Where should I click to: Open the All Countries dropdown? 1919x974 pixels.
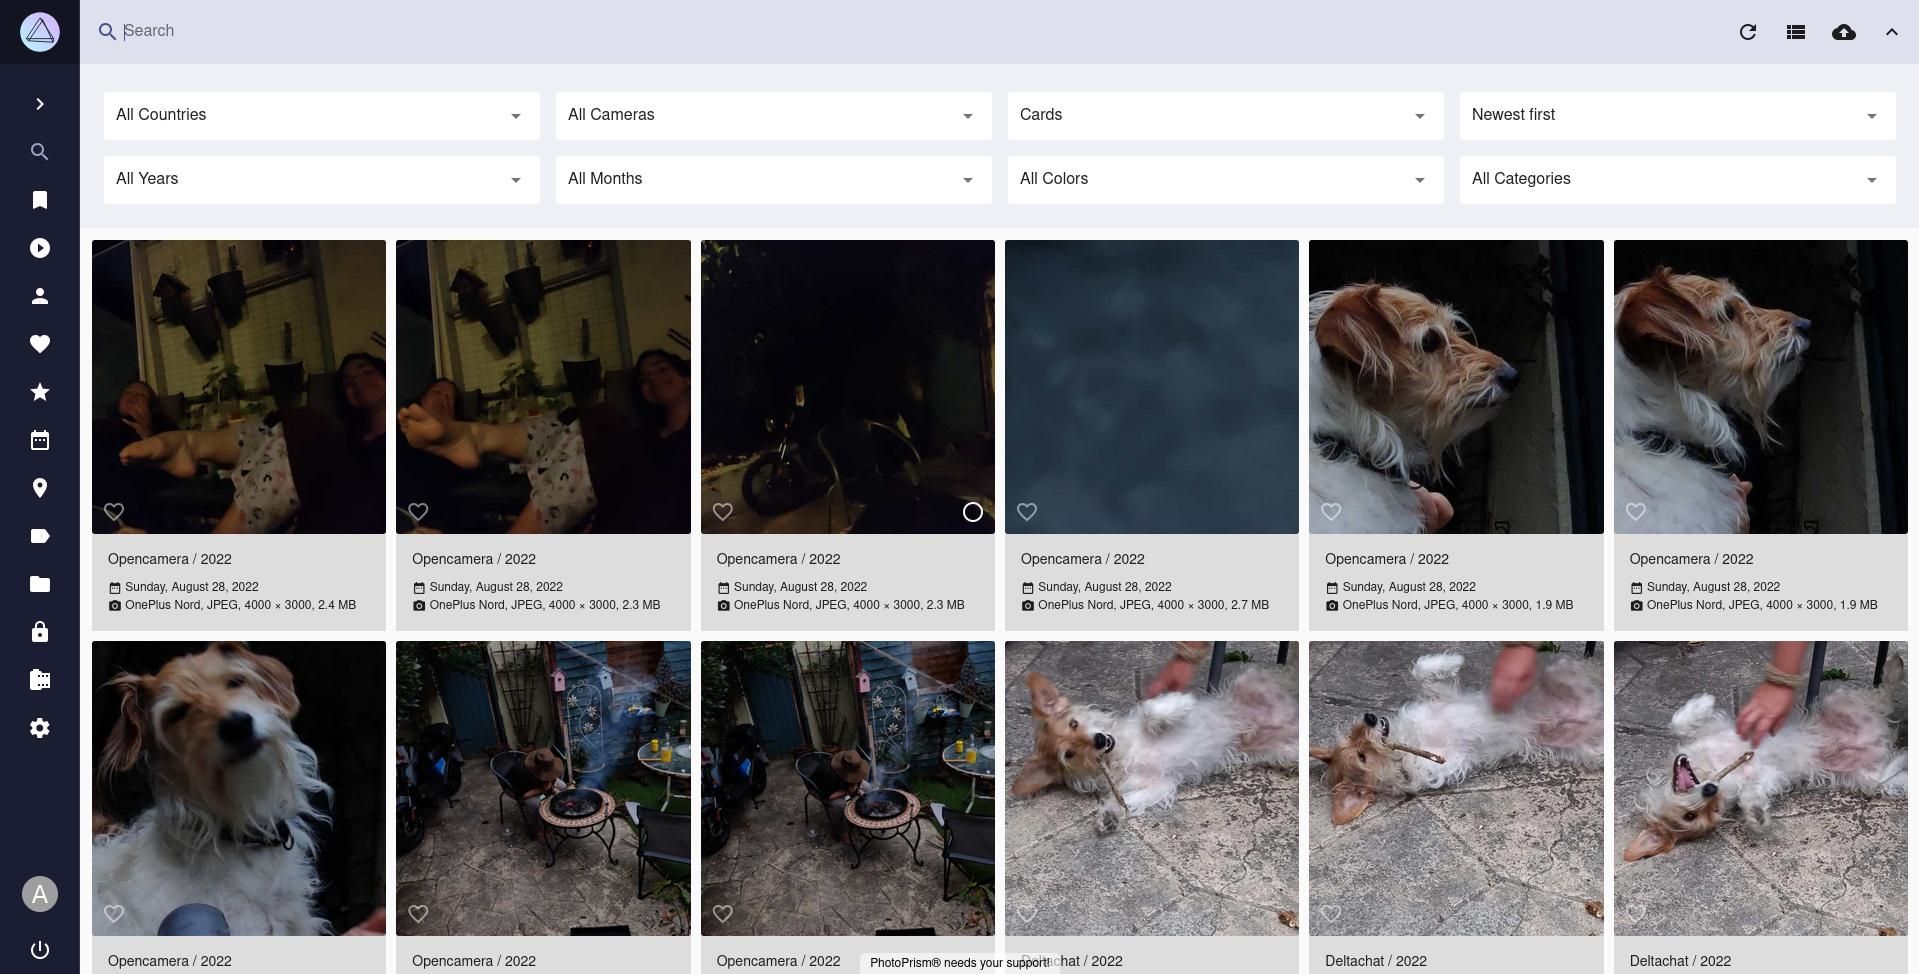pos(320,115)
